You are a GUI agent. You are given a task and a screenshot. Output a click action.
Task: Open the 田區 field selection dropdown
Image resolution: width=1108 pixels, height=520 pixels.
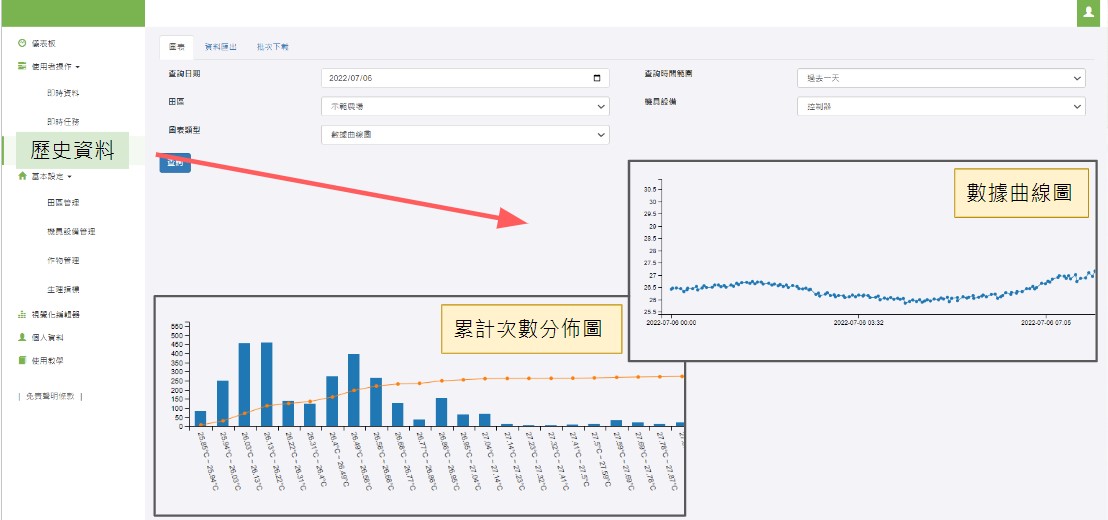(465, 106)
